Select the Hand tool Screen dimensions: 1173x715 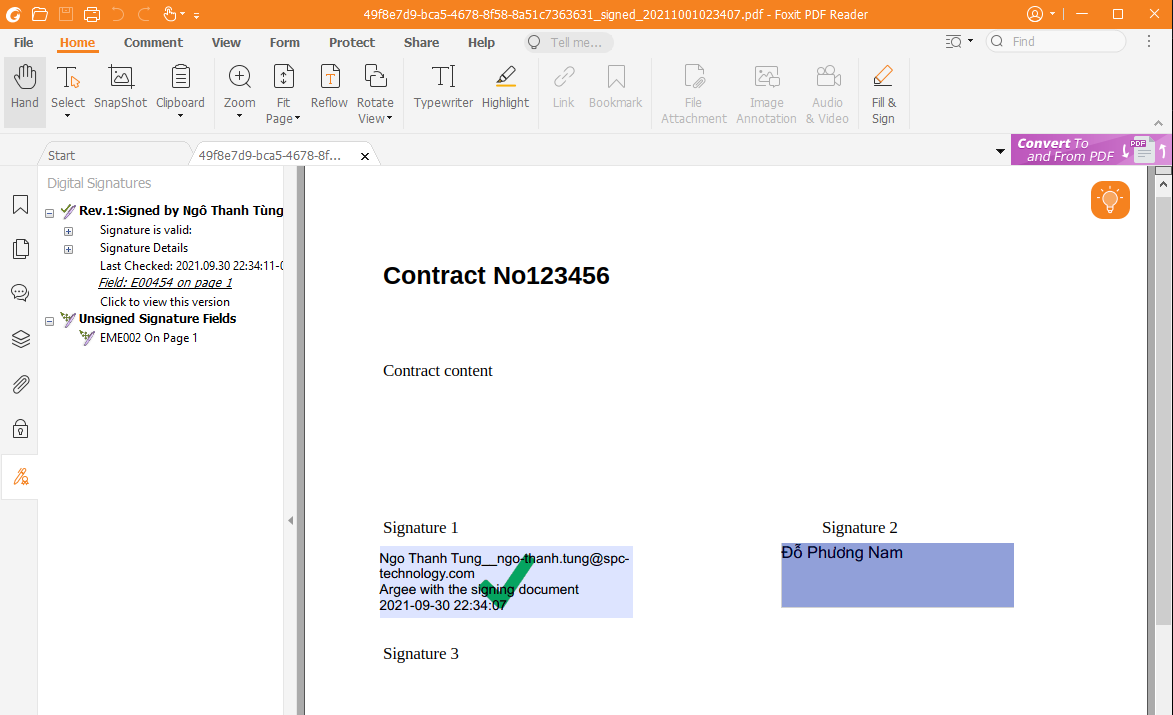(x=25, y=88)
